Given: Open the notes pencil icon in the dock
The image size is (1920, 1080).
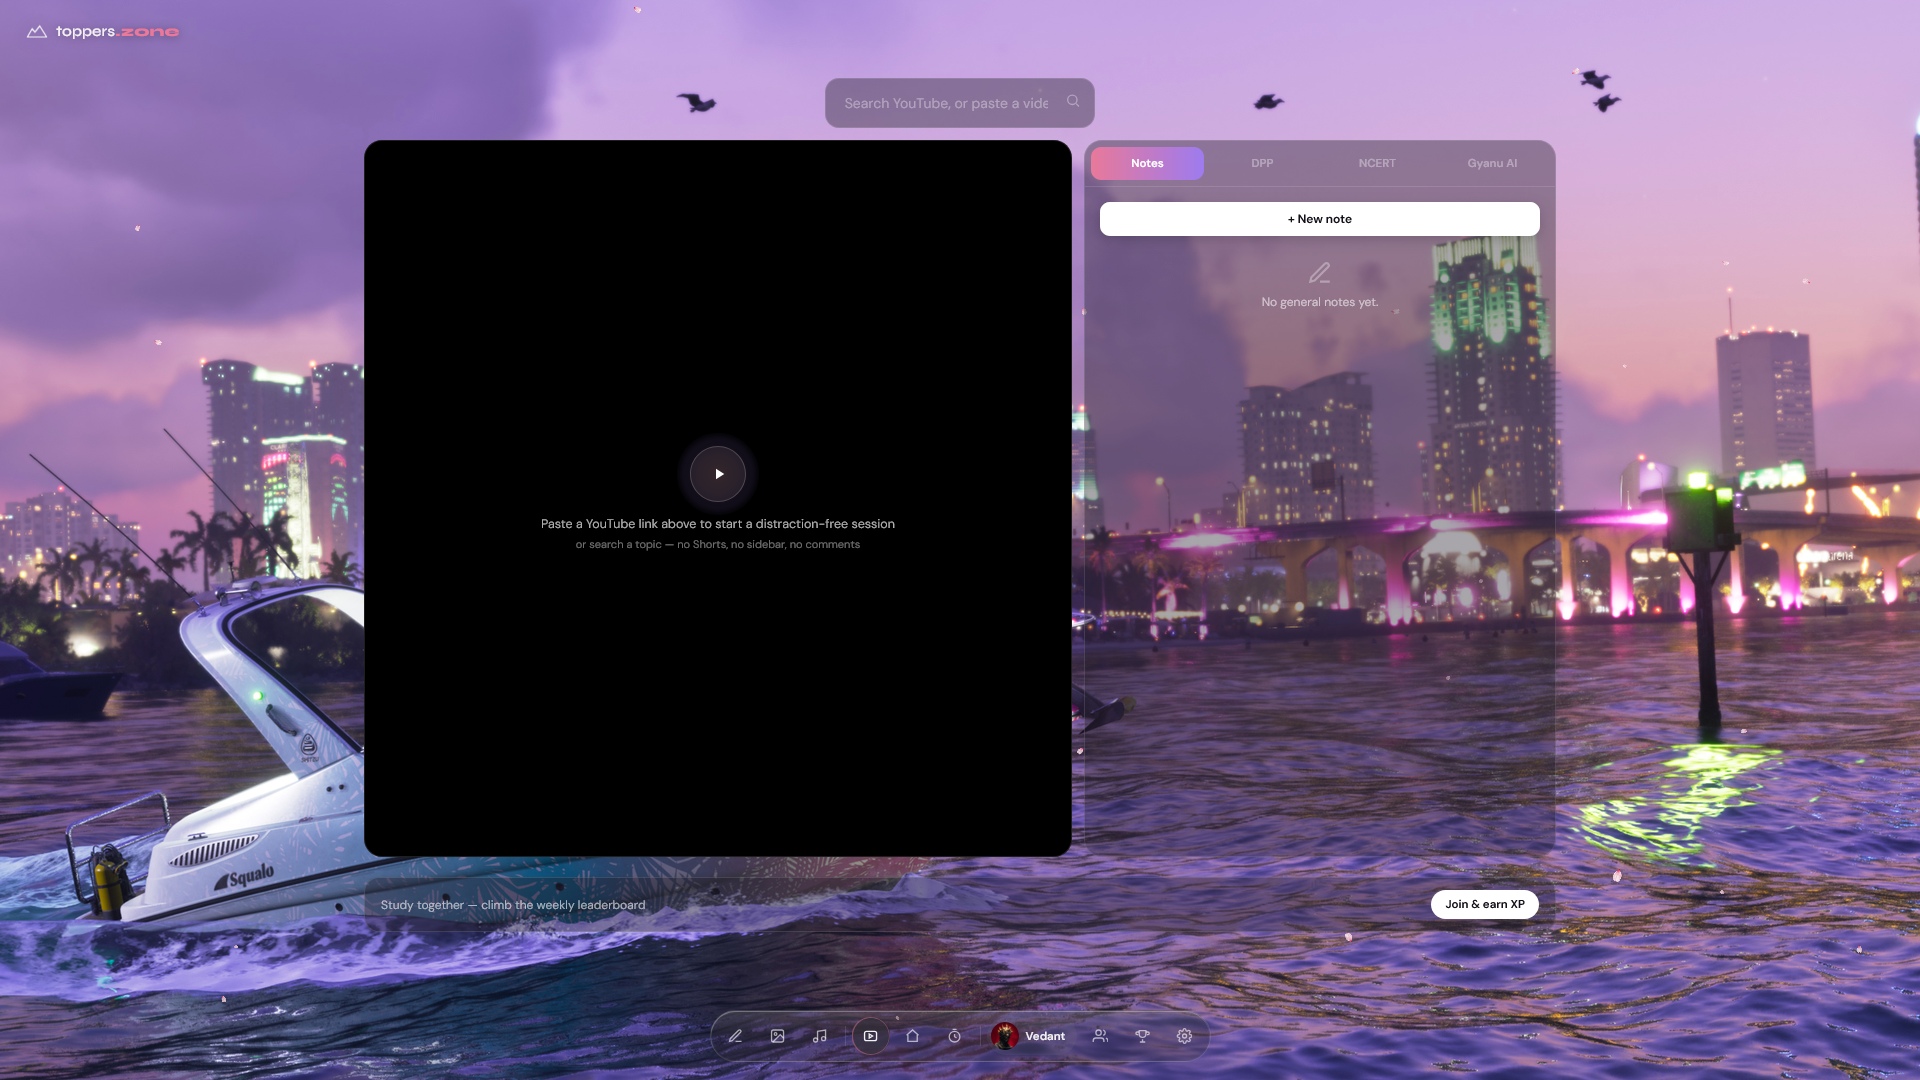Looking at the screenshot, I should [x=735, y=1036].
